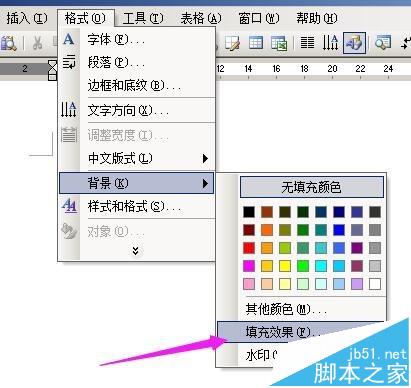
Task: Click the 无填充颜色 button
Action: pyautogui.click(x=312, y=187)
